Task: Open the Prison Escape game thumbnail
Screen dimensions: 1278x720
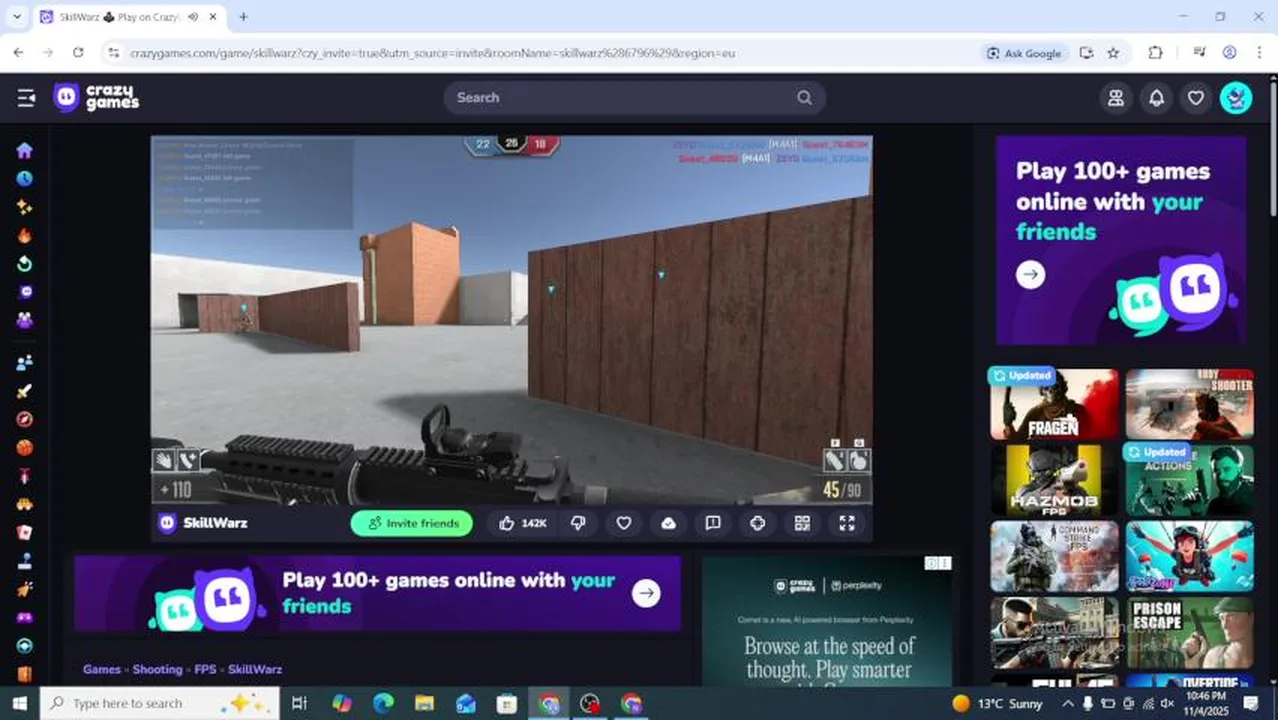Action: coord(1190,632)
